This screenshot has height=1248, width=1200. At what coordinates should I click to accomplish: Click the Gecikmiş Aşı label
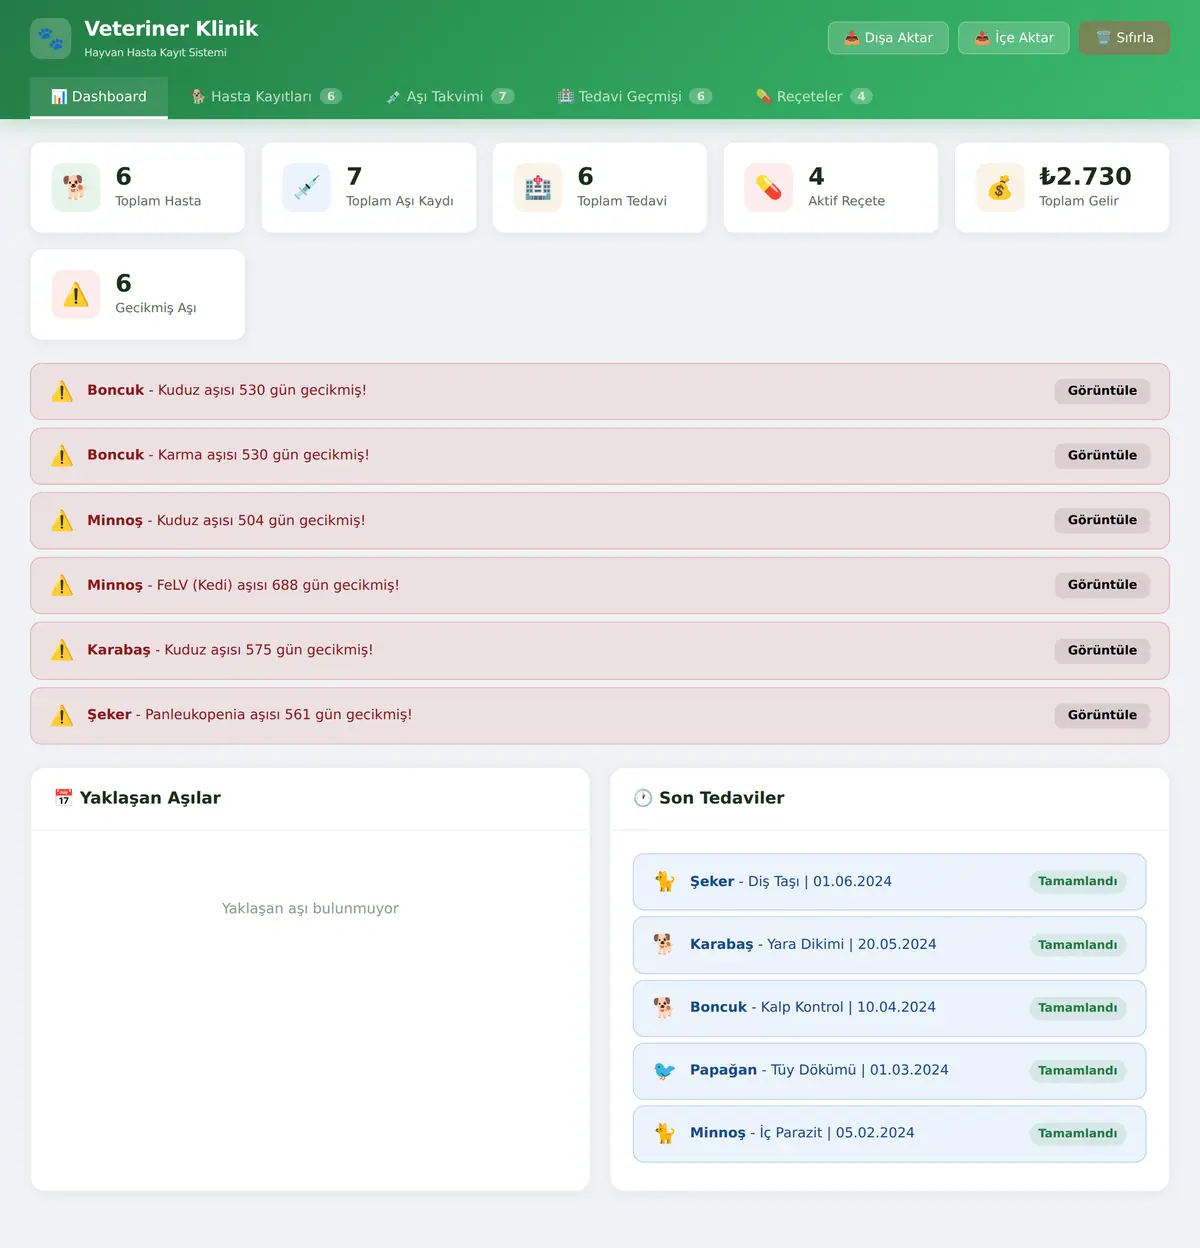click(155, 308)
